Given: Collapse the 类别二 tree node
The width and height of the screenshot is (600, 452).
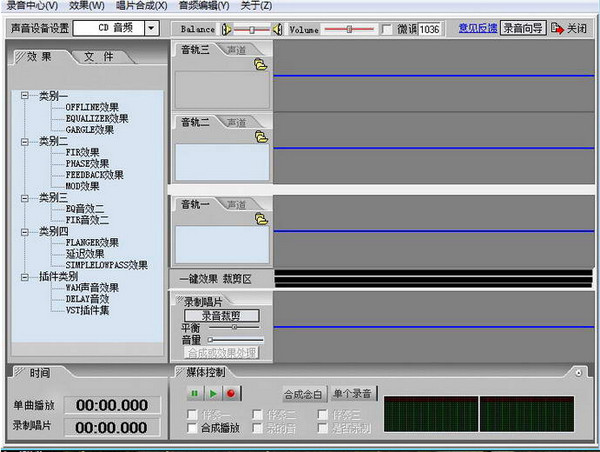Looking at the screenshot, I should pos(24,142).
